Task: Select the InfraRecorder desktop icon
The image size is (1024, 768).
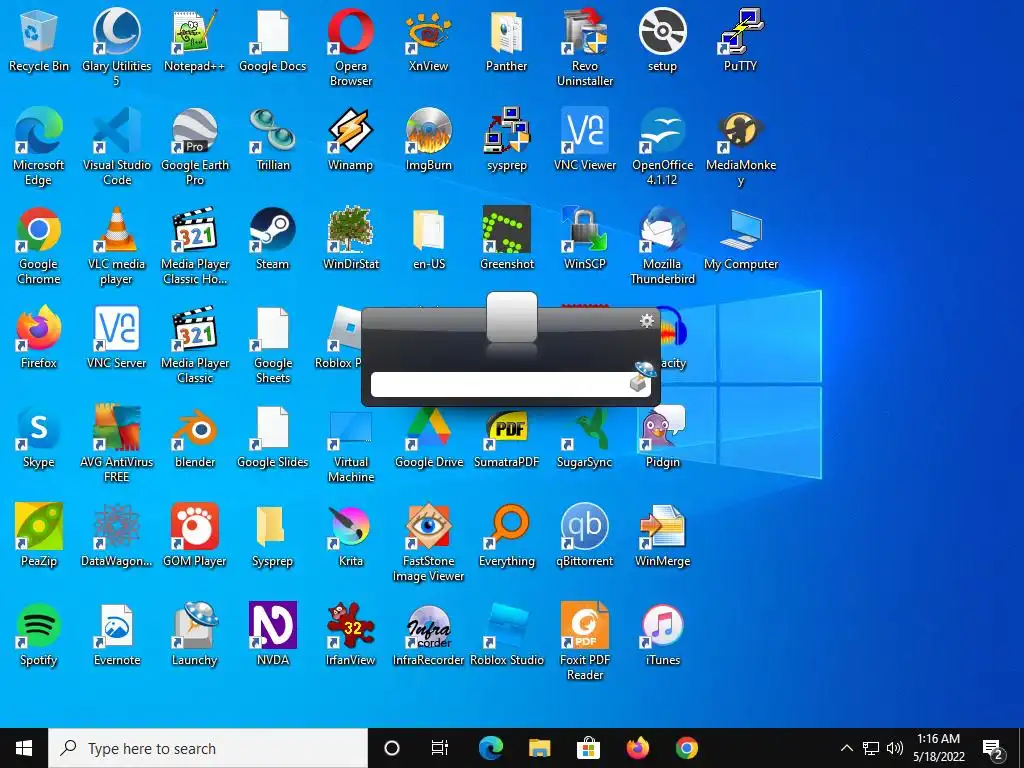Action: tap(428, 635)
